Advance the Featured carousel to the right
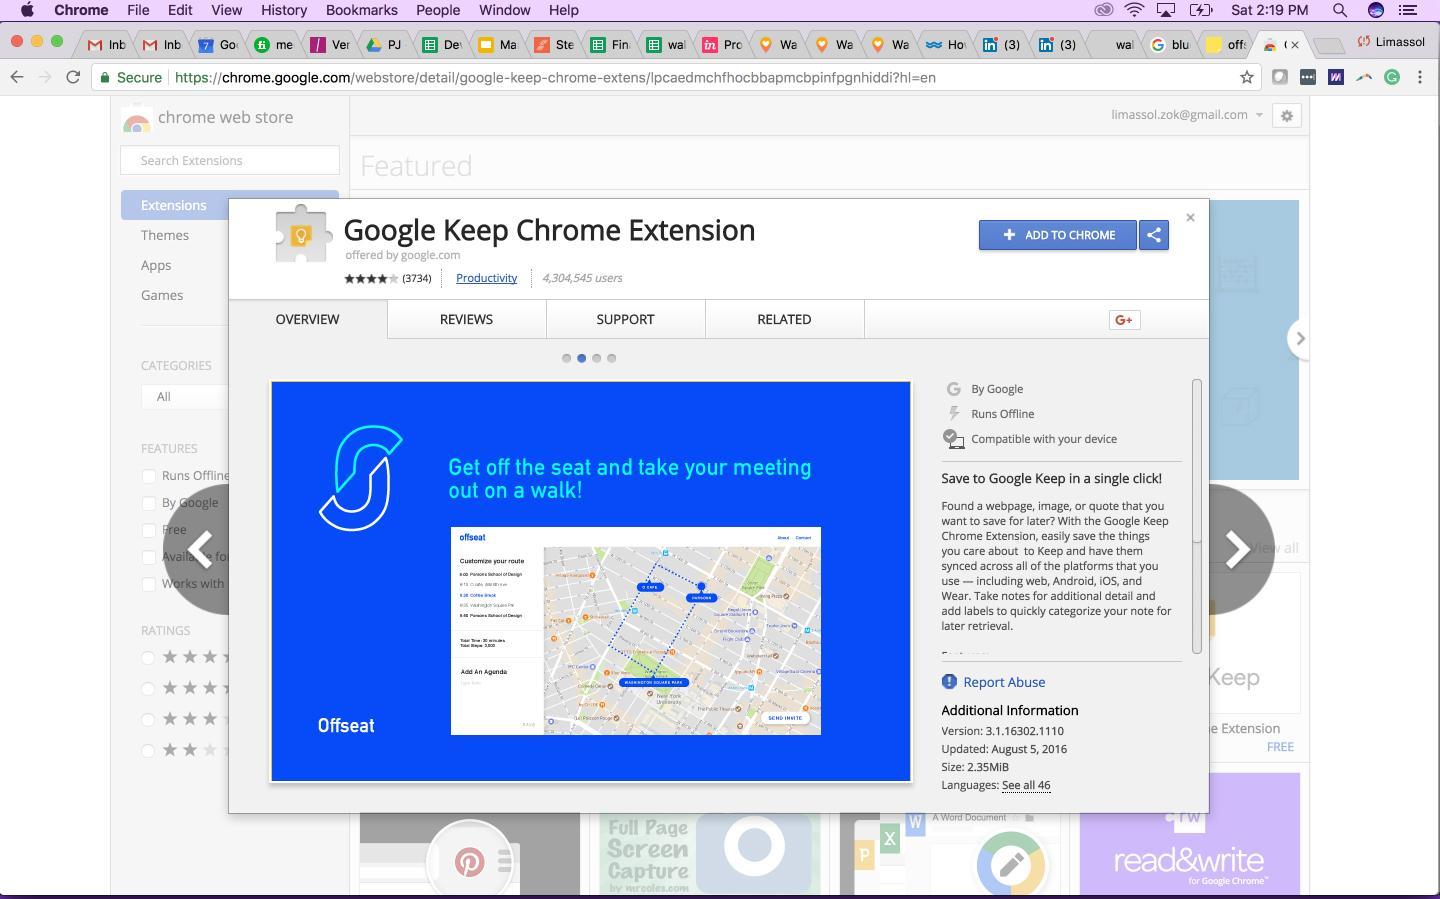1440x899 pixels. [x=1300, y=339]
